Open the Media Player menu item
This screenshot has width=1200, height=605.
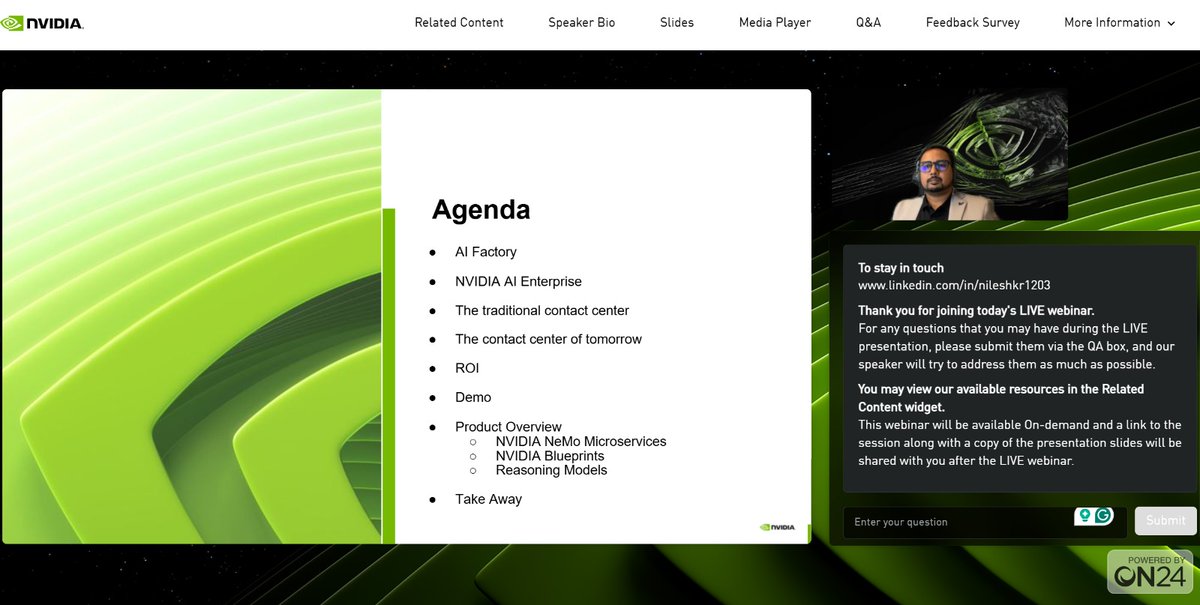click(775, 22)
